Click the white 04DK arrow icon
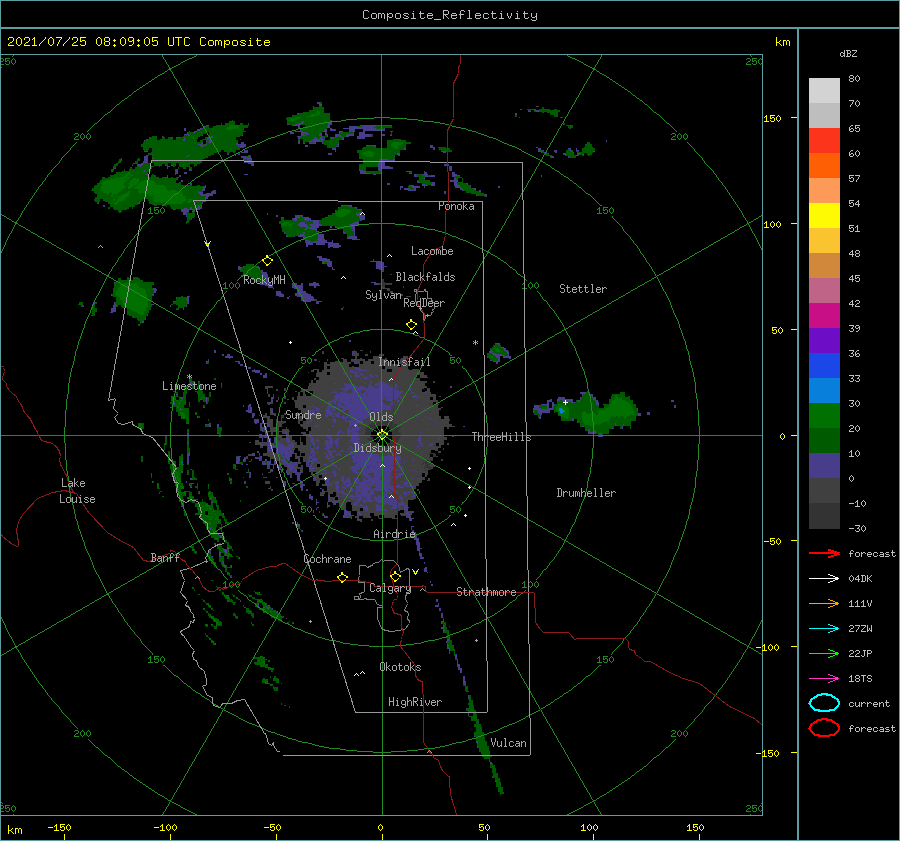Viewport: 900px width, 841px height. (x=824, y=578)
